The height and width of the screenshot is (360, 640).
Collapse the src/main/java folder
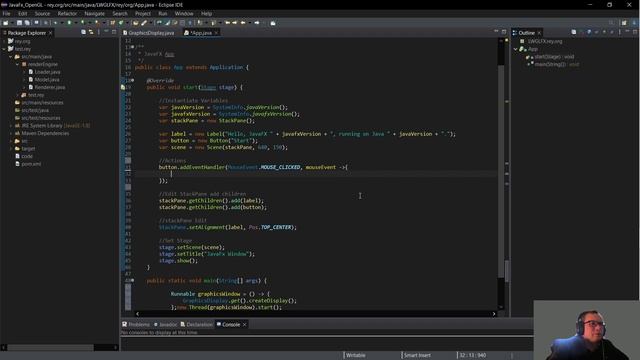pos(11,57)
